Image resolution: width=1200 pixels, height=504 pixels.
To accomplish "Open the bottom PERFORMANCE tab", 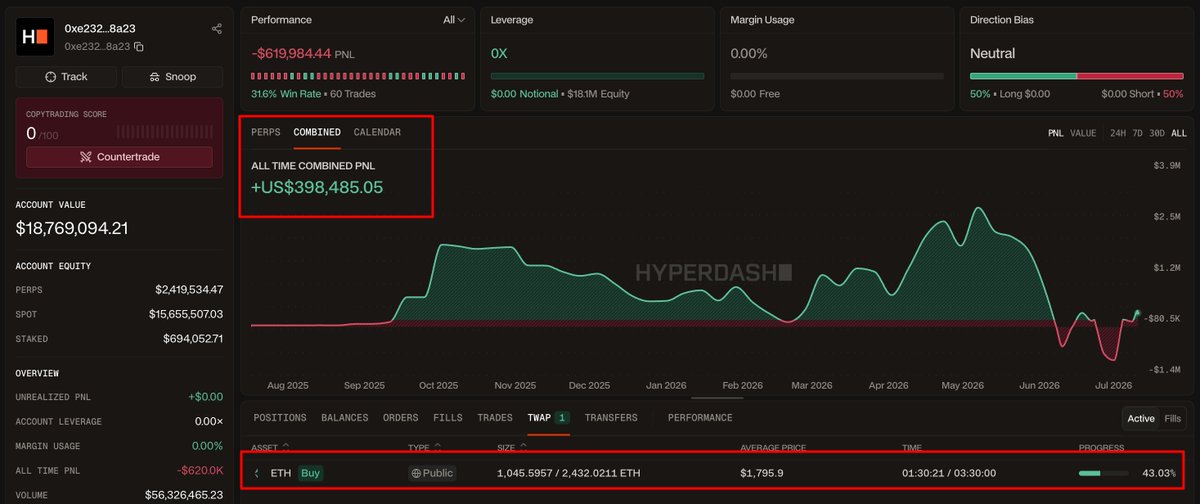I will (x=700, y=417).
